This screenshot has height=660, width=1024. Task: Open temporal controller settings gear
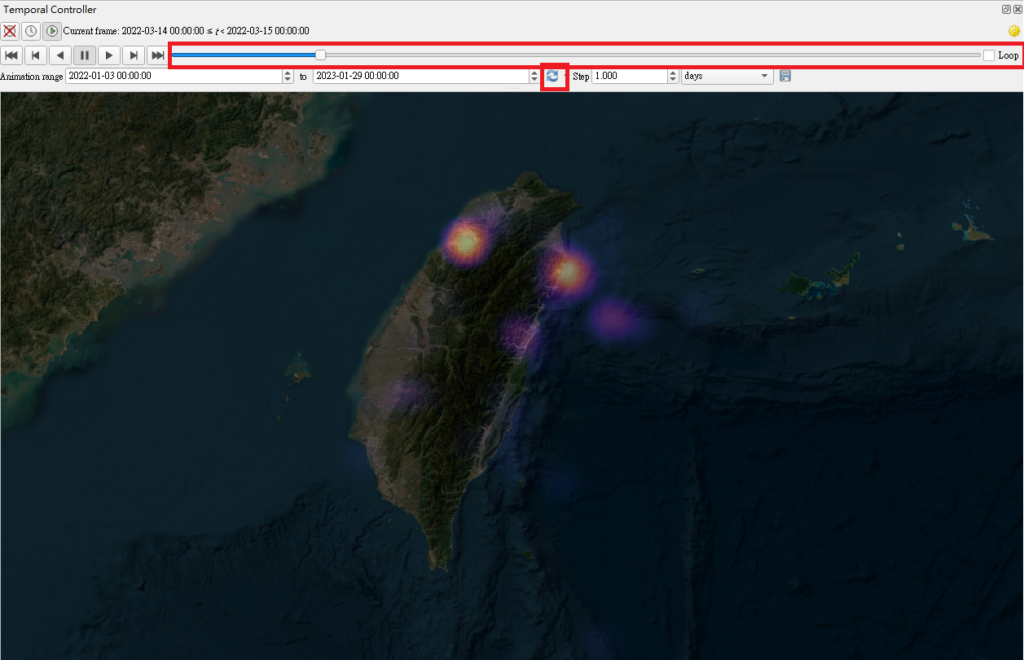point(1014,31)
